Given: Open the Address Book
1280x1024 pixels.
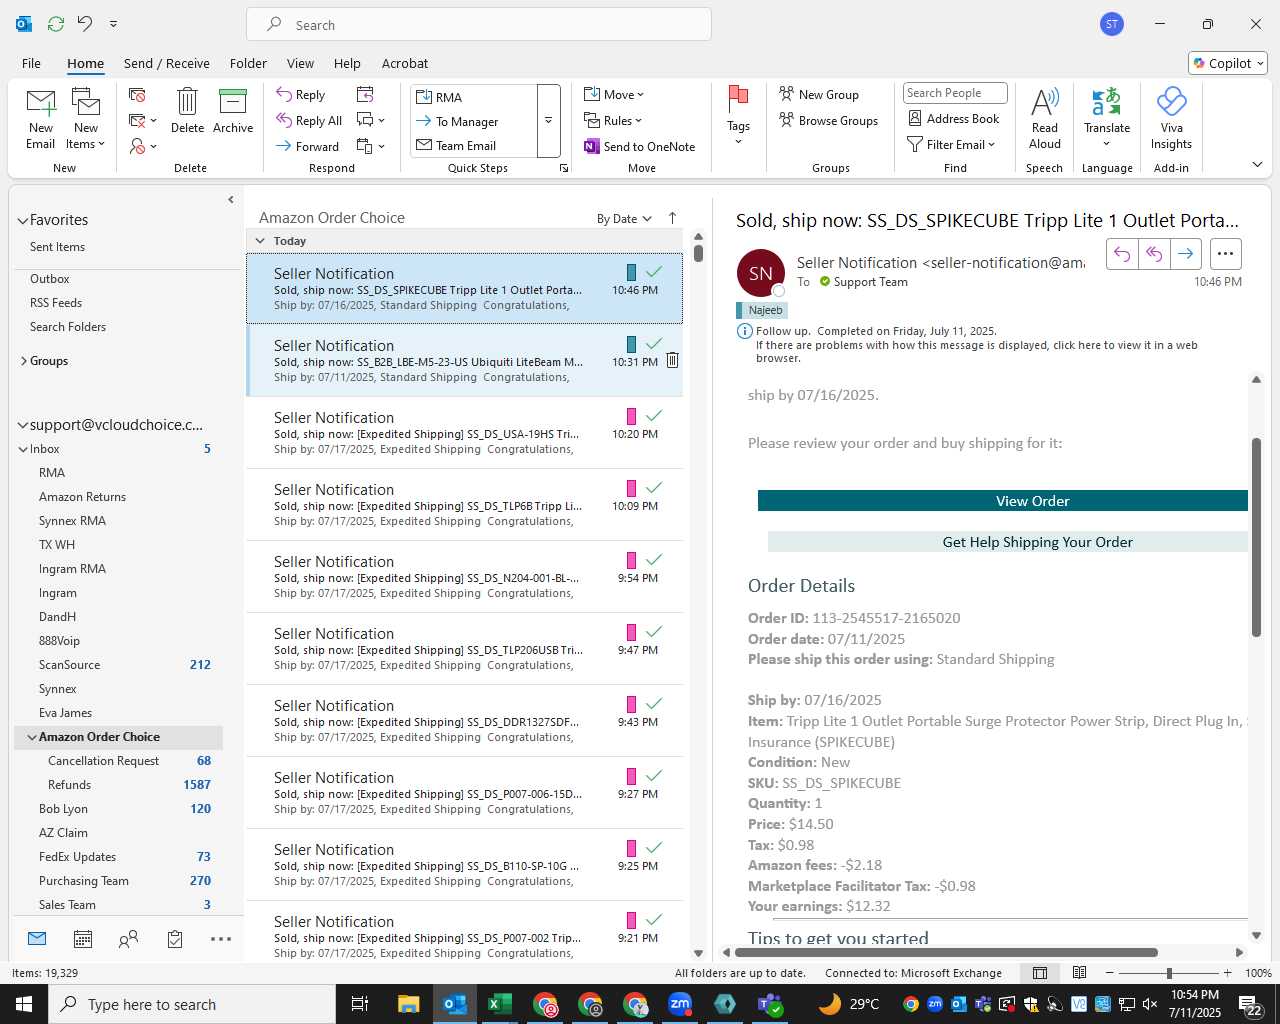Looking at the screenshot, I should pyautogui.click(x=954, y=118).
